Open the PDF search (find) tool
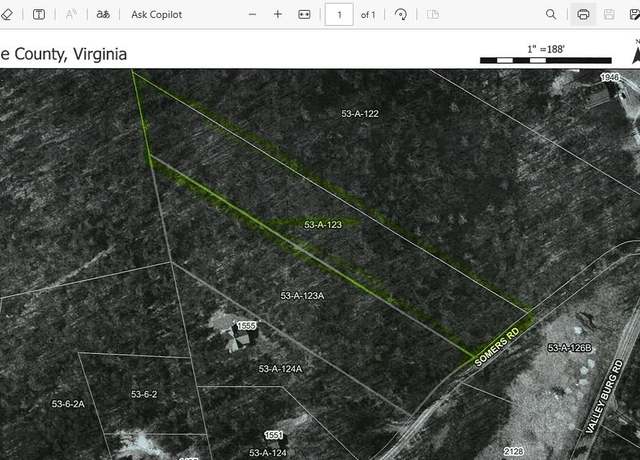 click(551, 15)
